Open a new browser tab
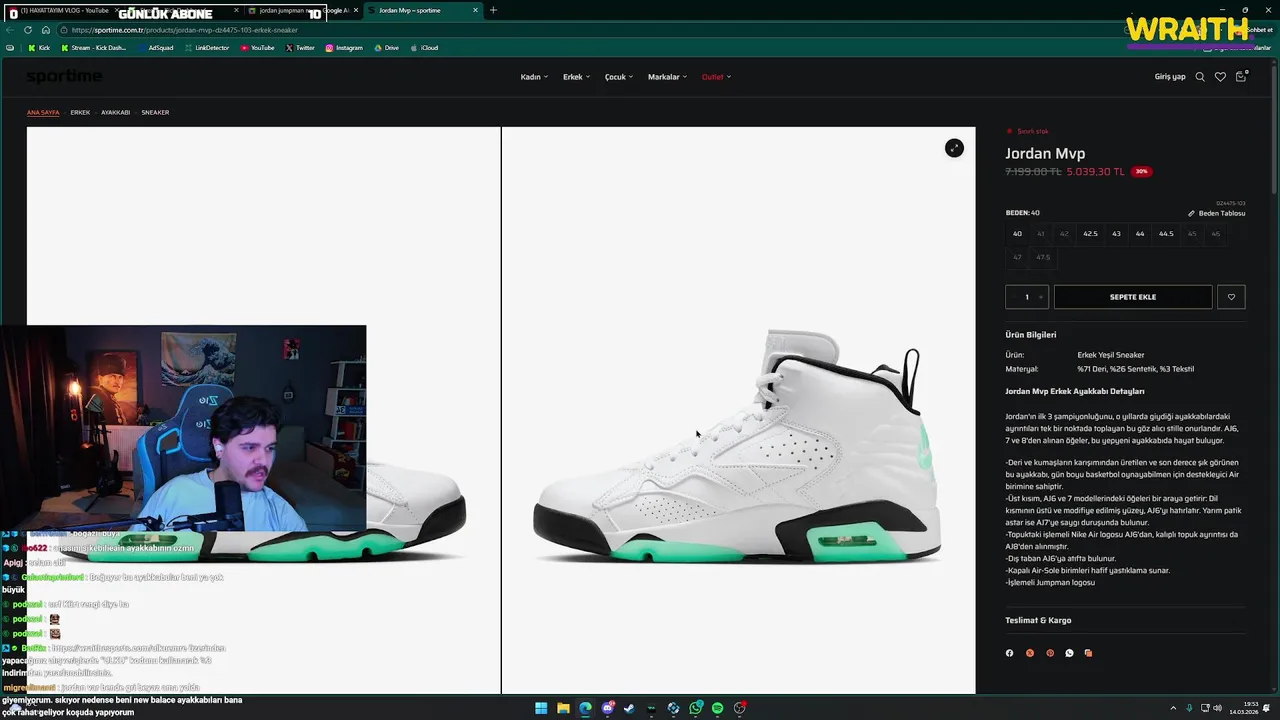The width and height of the screenshot is (1280, 720). click(x=493, y=10)
